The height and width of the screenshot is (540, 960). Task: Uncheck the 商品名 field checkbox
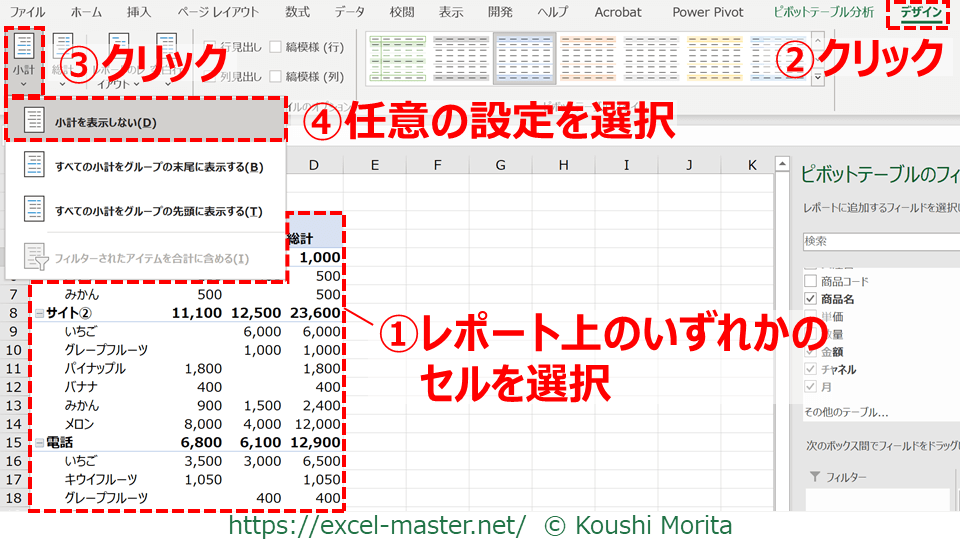click(811, 299)
